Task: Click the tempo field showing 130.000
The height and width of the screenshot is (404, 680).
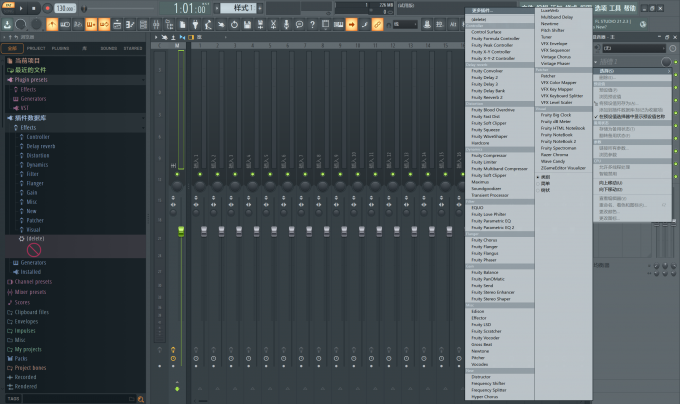Action: [65, 8]
